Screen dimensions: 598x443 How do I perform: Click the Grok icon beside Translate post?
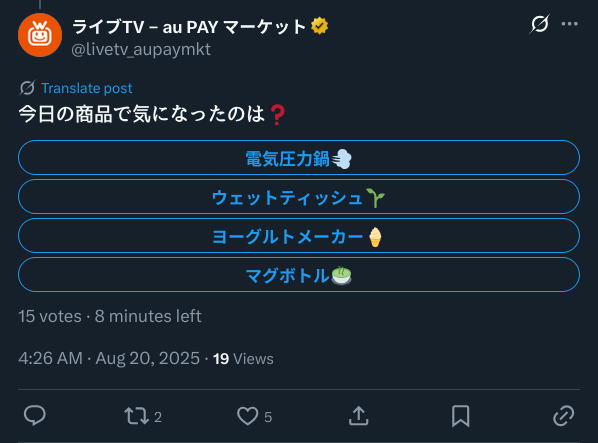27,88
